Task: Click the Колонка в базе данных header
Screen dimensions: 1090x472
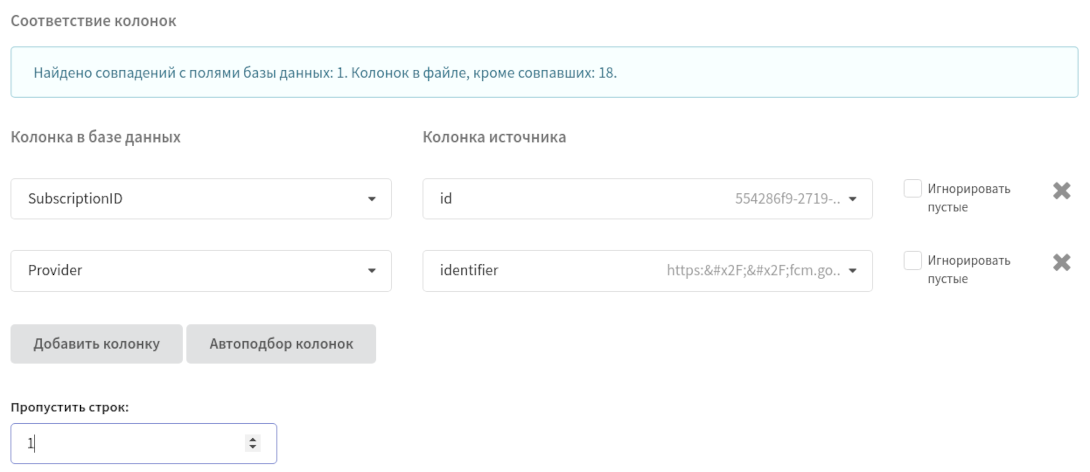Action: [96, 137]
